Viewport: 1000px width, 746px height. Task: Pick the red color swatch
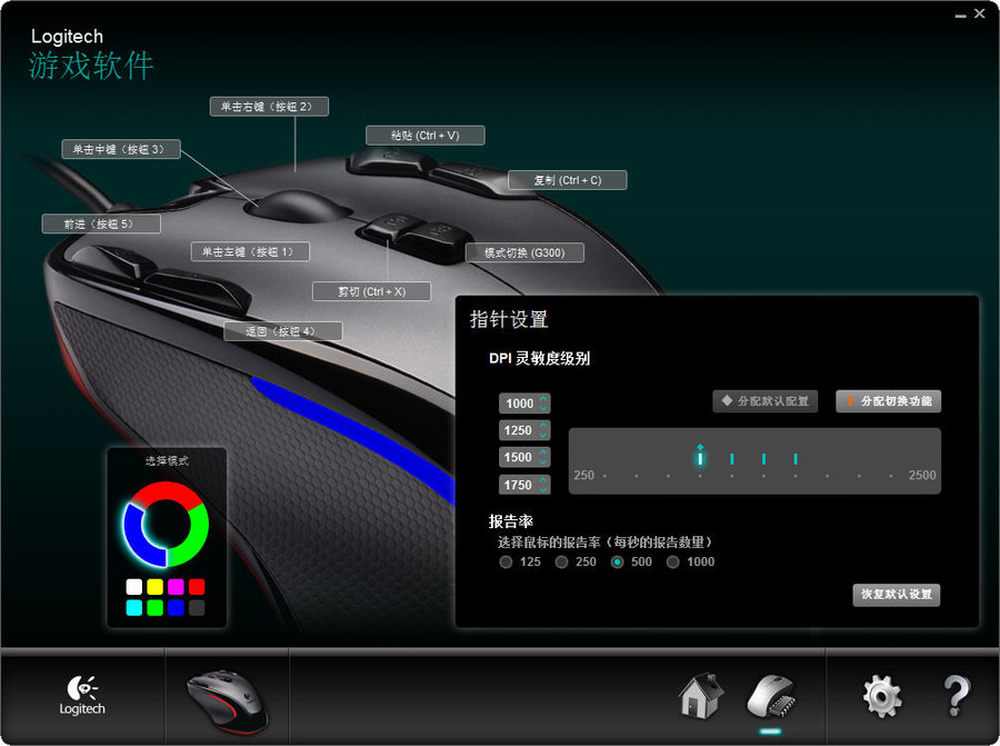197,587
